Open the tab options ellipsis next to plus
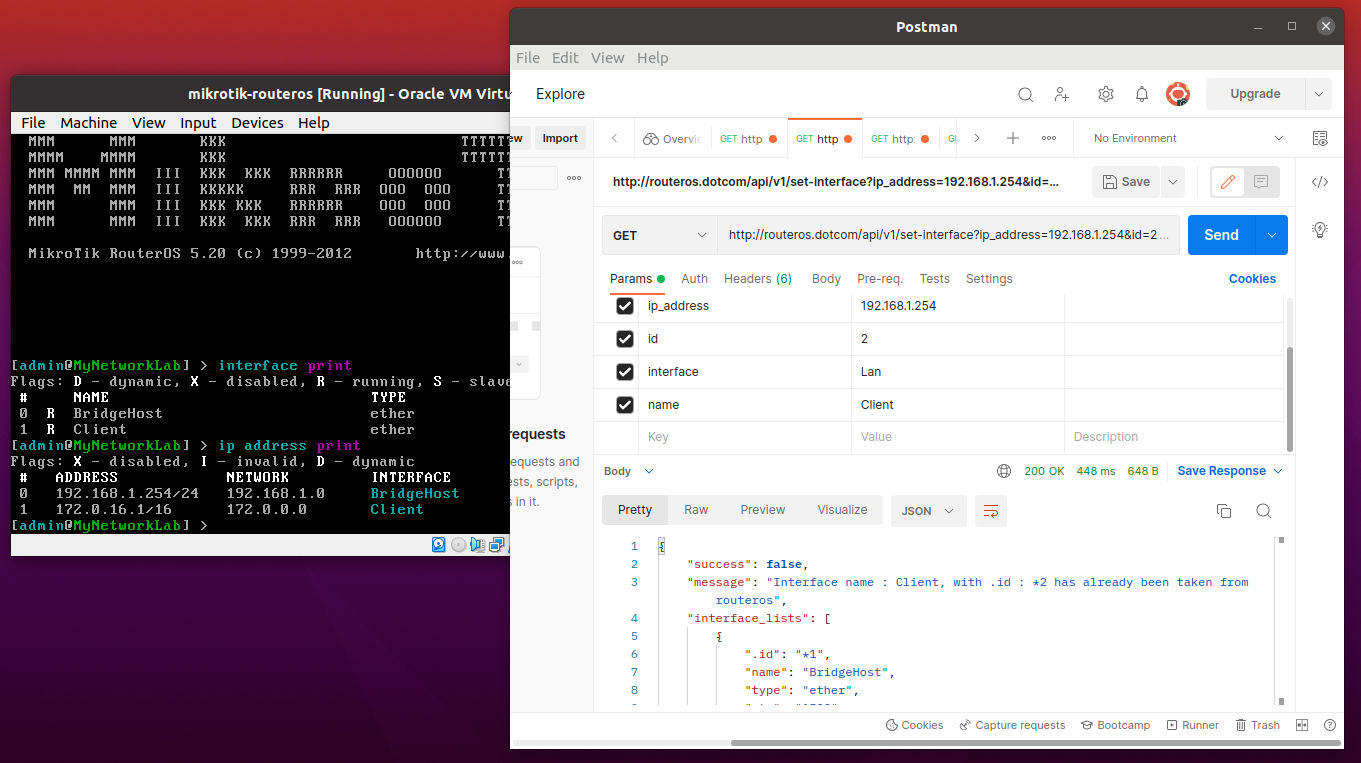 1049,138
